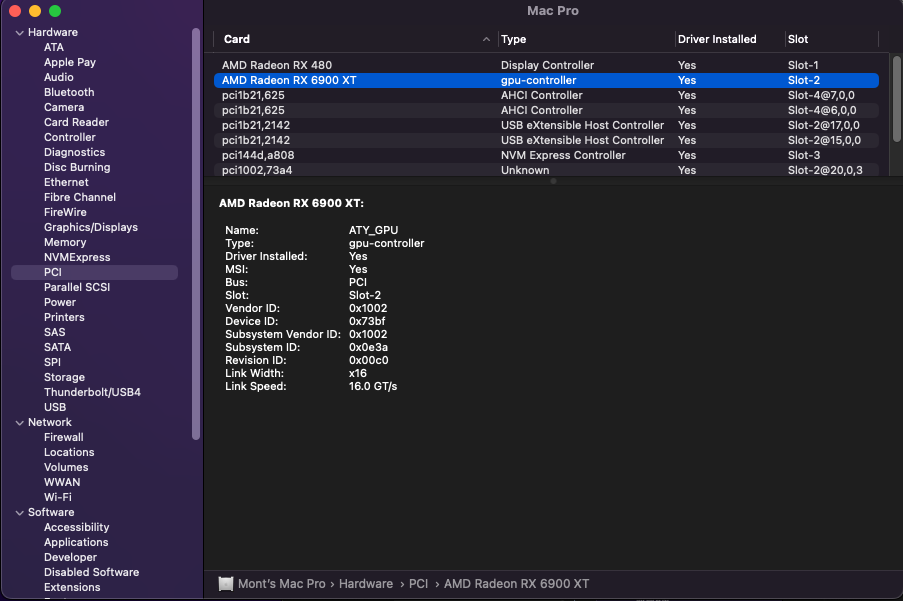
Task: Click the green zoom window button
Action: (55, 11)
